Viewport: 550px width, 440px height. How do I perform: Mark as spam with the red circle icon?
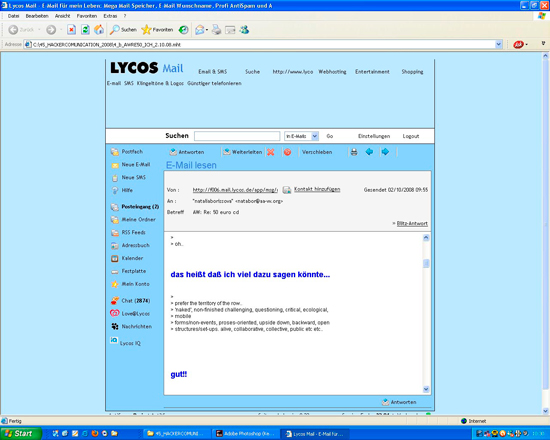pos(287,152)
